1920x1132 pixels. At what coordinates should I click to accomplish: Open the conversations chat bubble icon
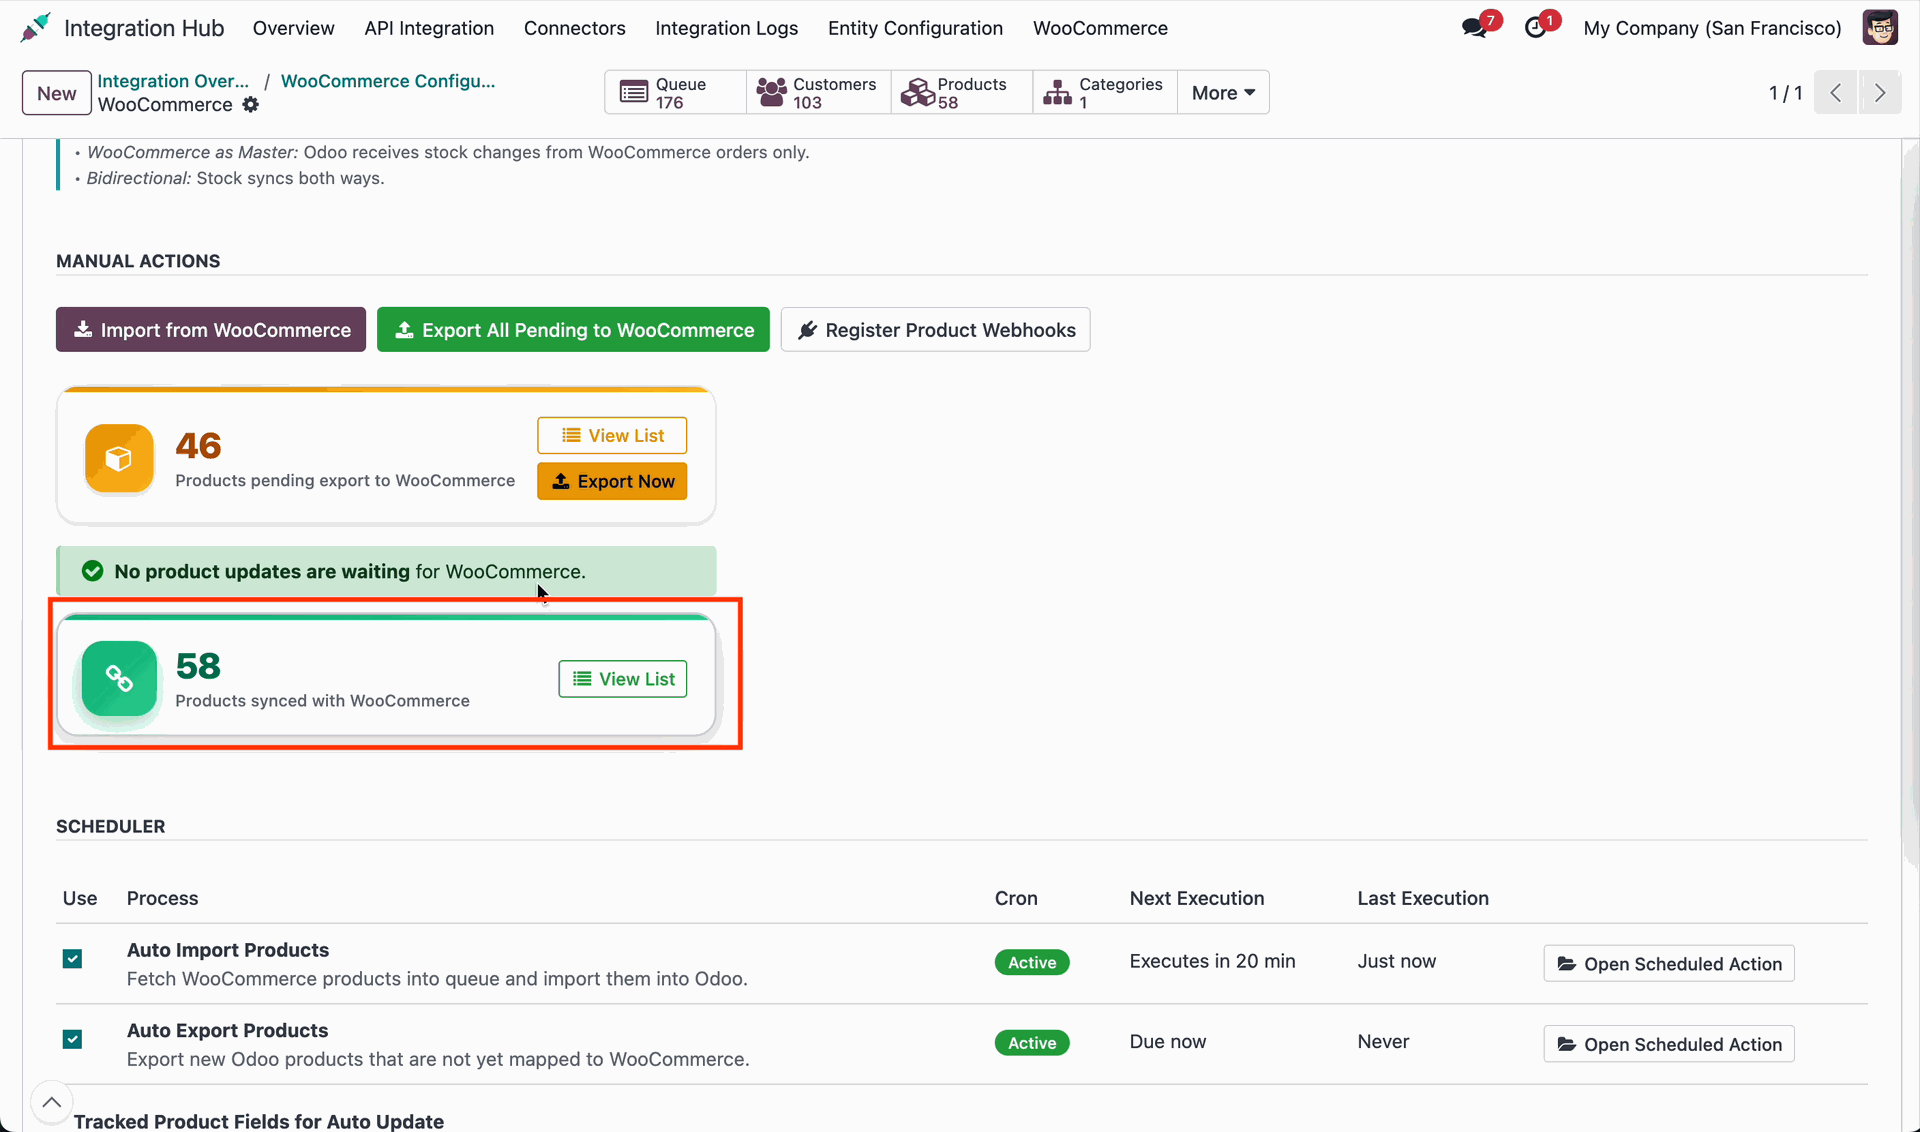(x=1473, y=28)
